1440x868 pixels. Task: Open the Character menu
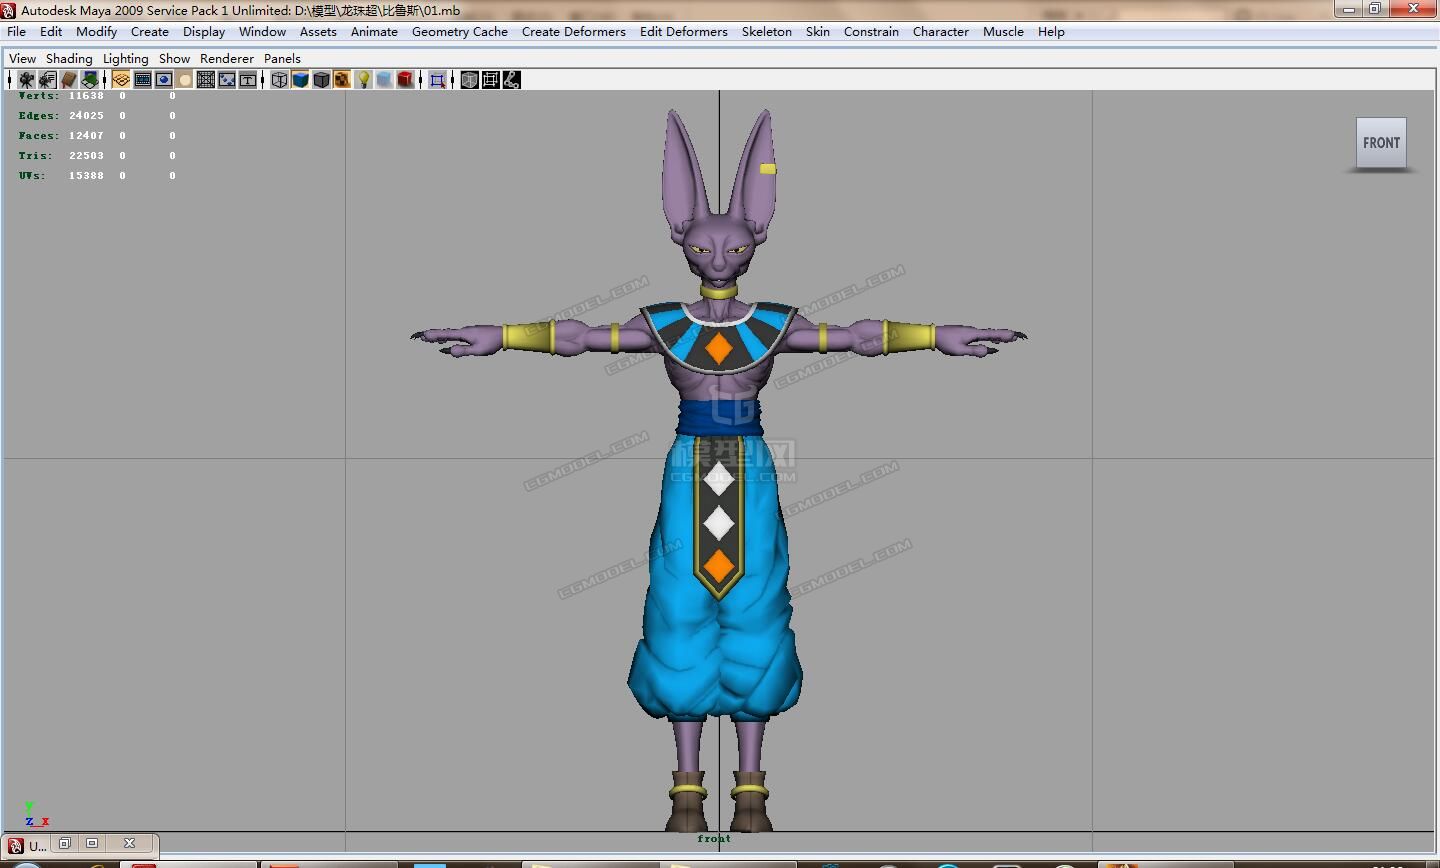941,32
